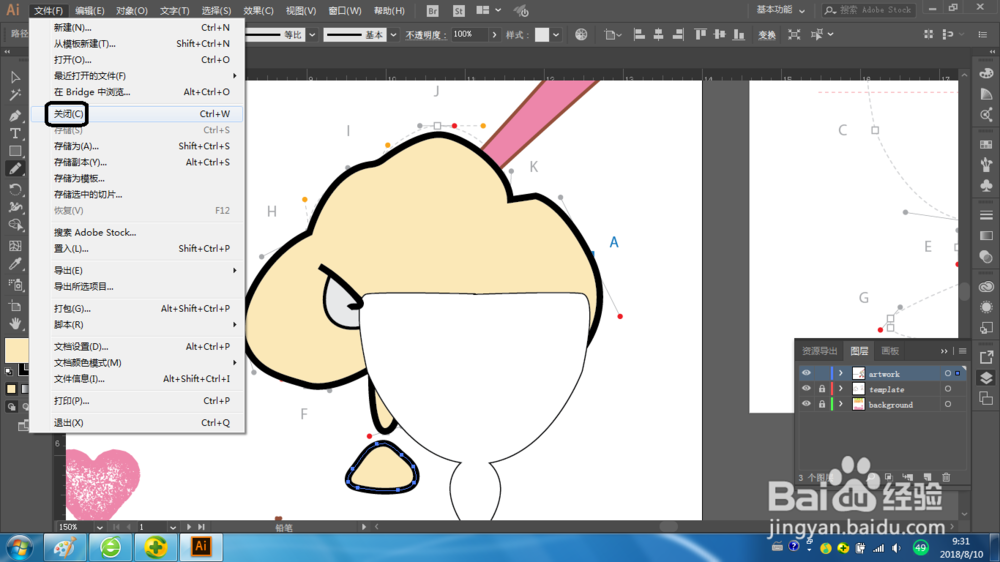Screen dimensions: 1000x562
Task: Open the 编辑(E) menu
Action: pos(89,11)
